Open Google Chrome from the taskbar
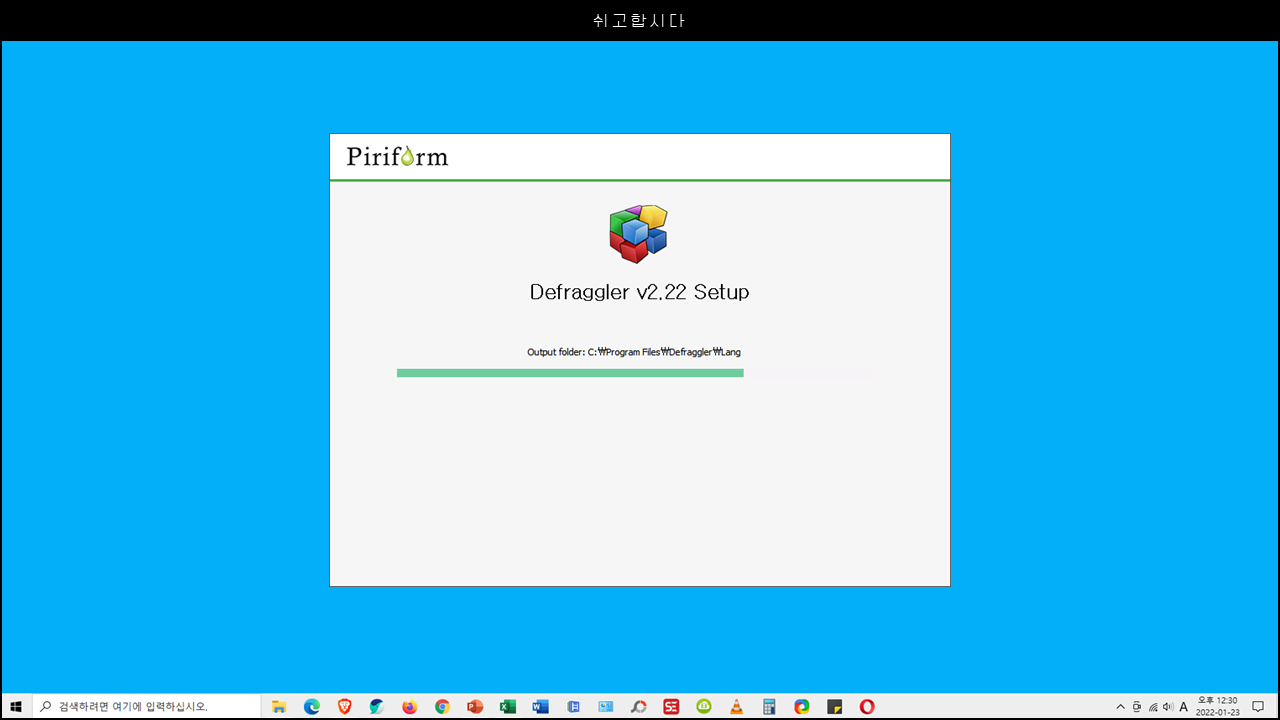Viewport: 1280px width, 720px height. [442, 706]
